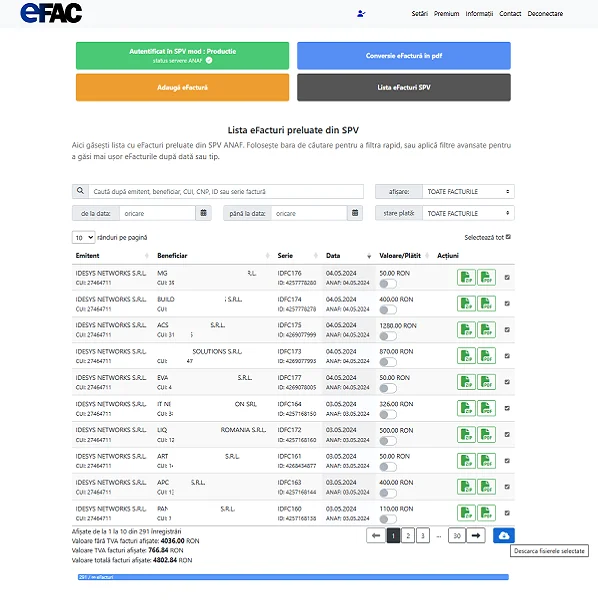Open Contact menu item
The image size is (598, 612).
[x=510, y=14]
